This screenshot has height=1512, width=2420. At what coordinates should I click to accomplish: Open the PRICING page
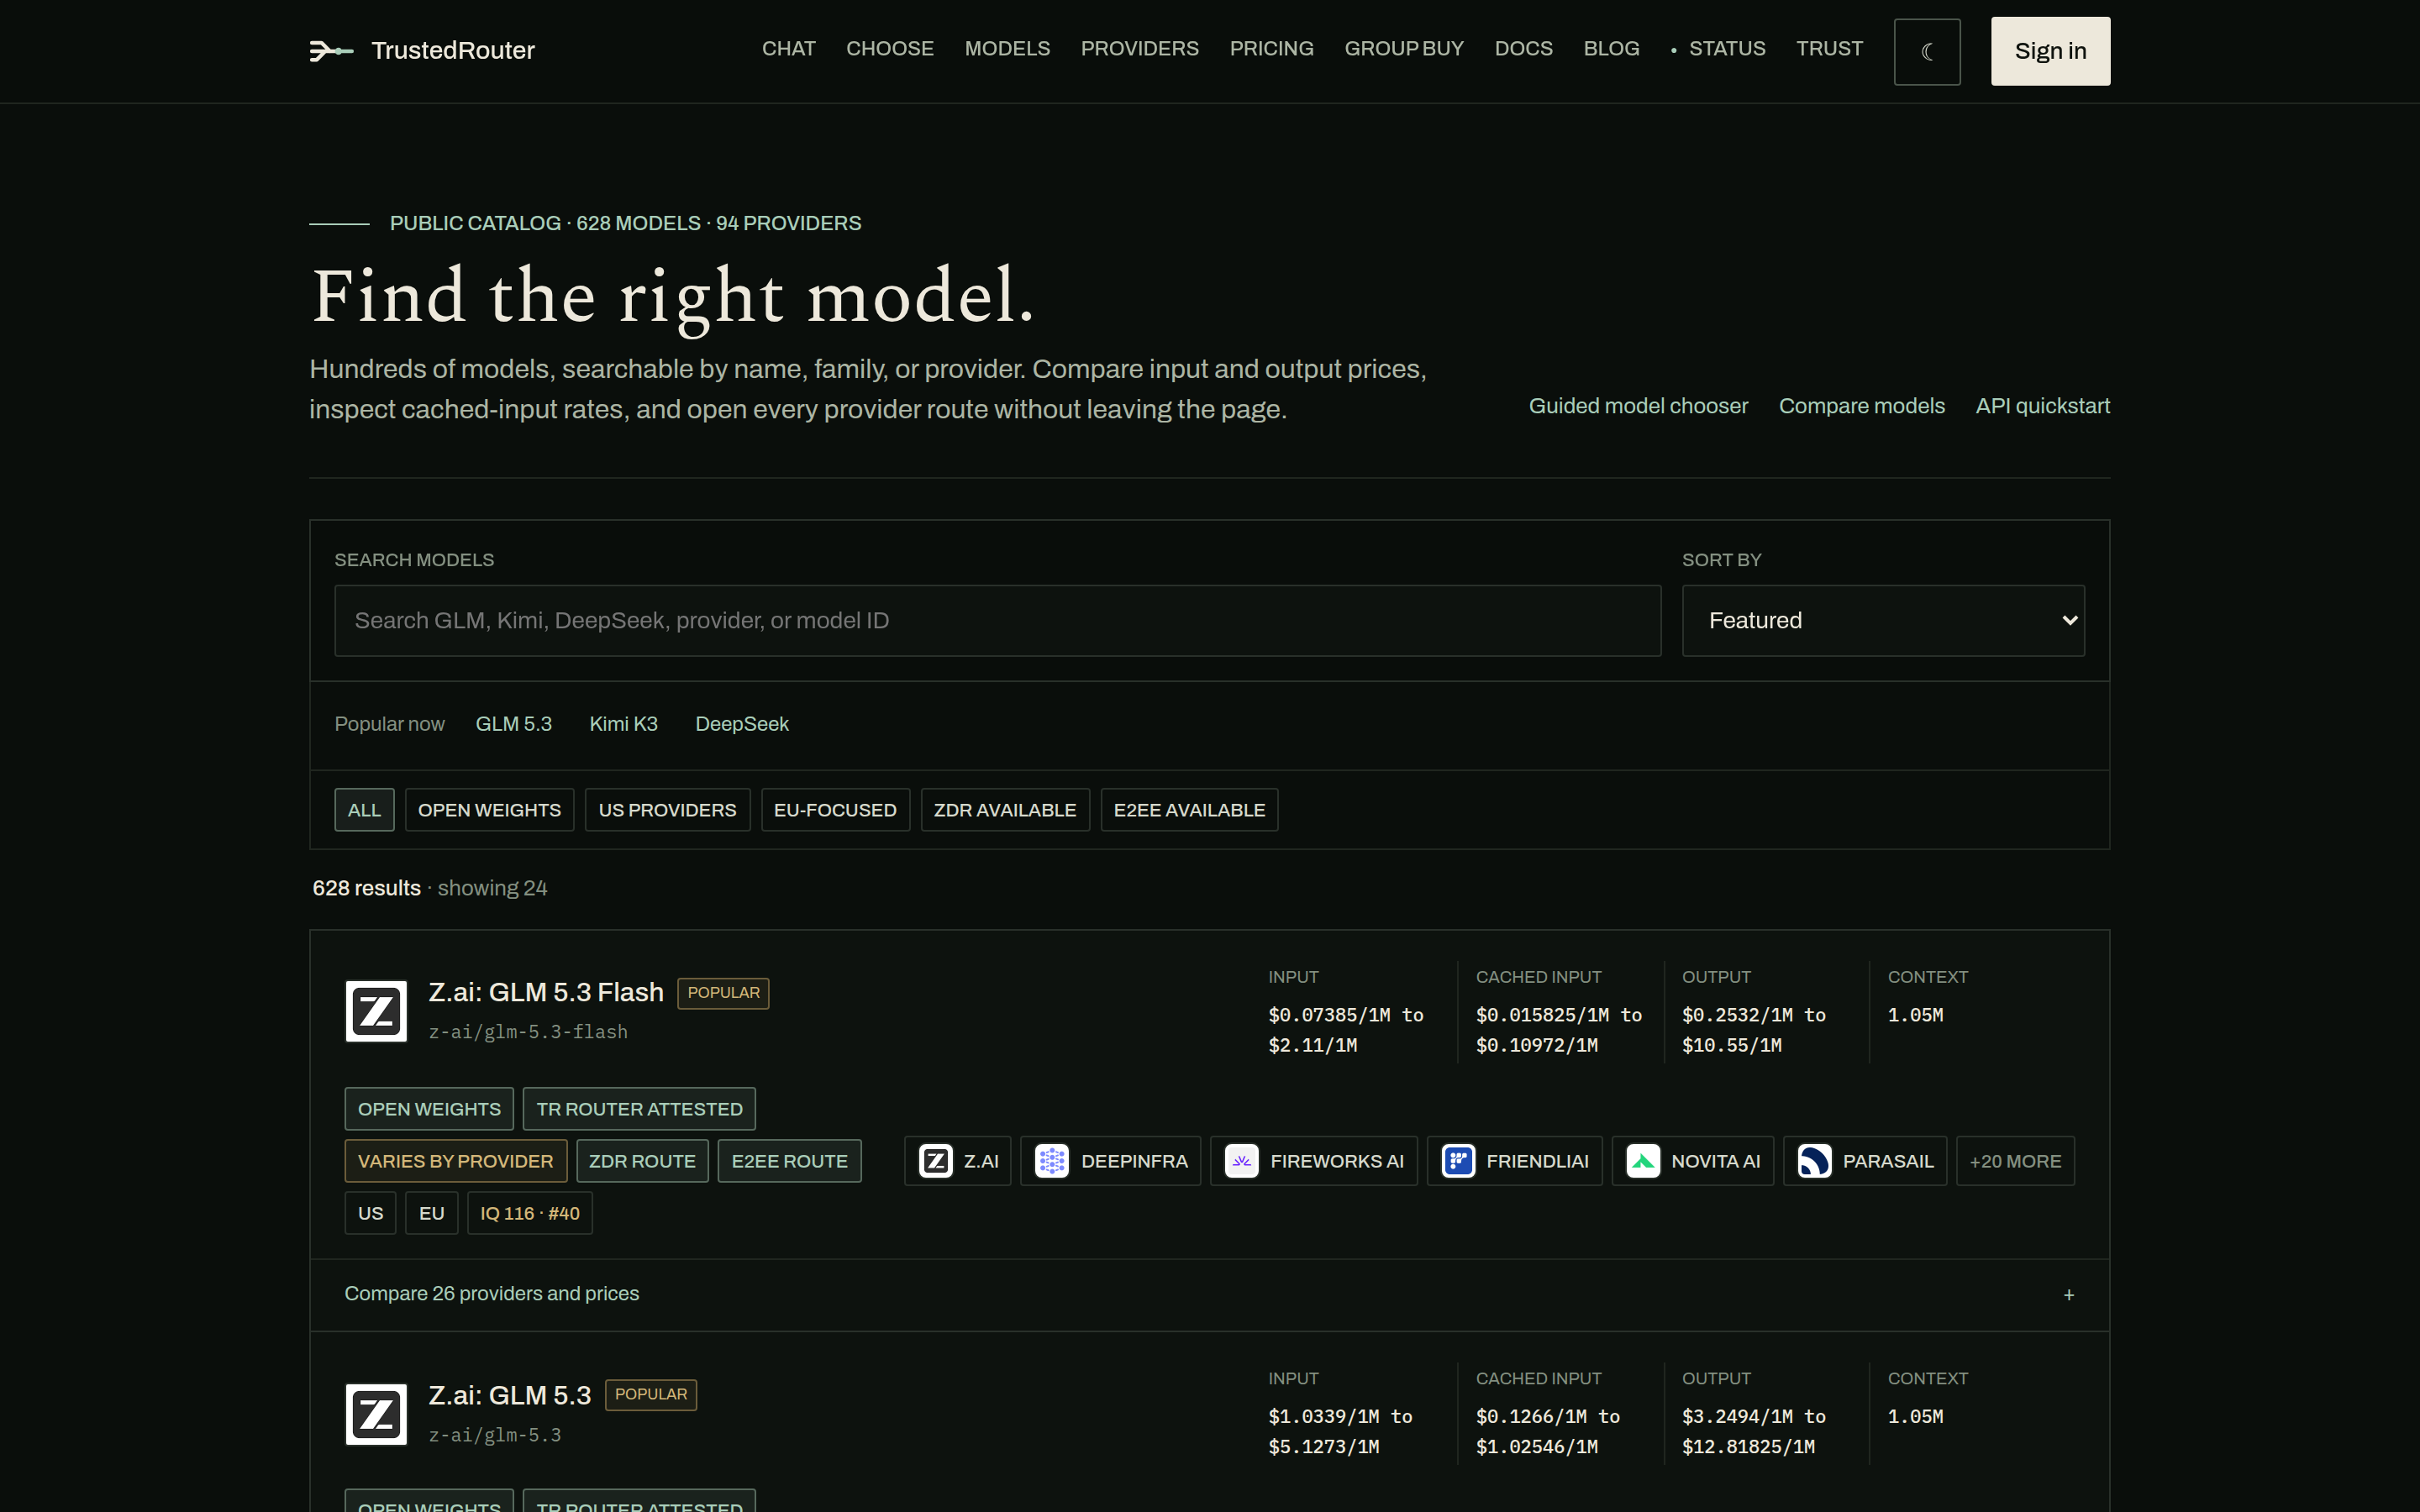1271,49
